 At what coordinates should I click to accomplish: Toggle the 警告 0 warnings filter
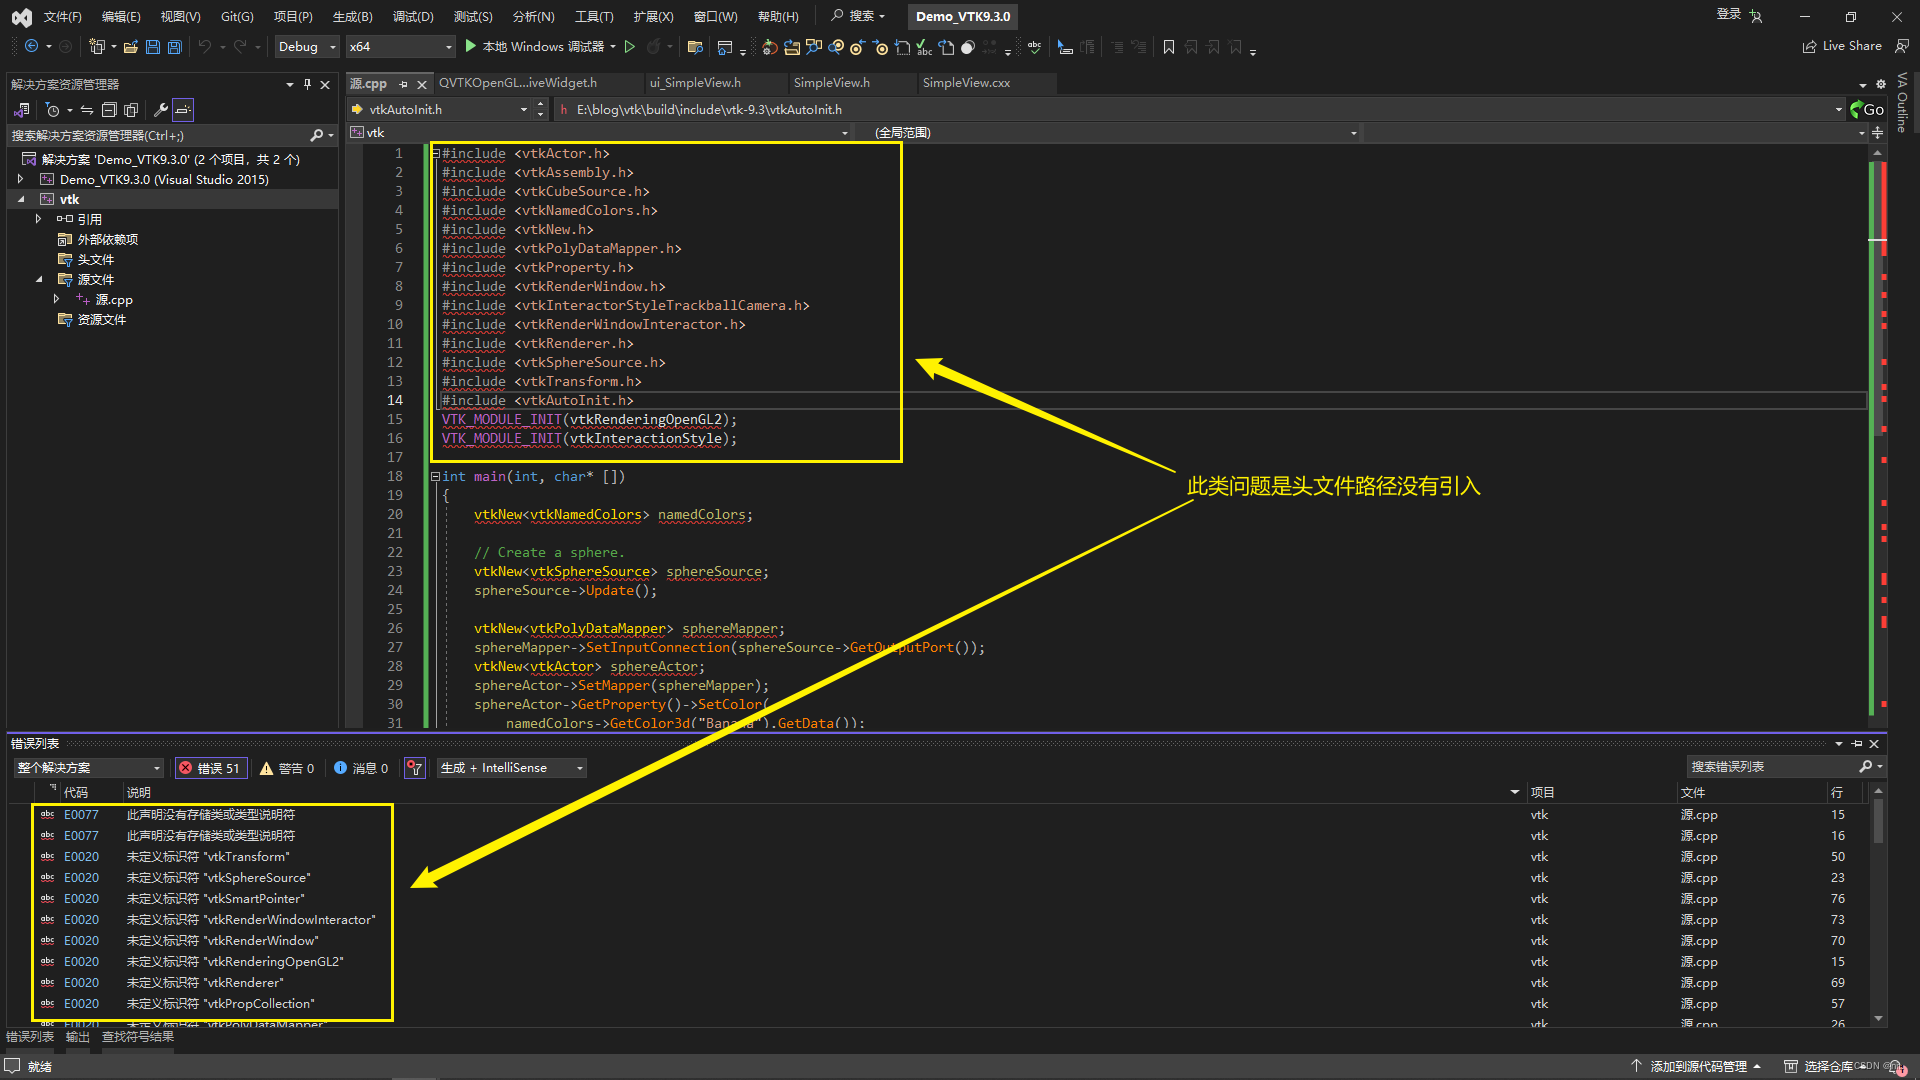click(x=287, y=768)
